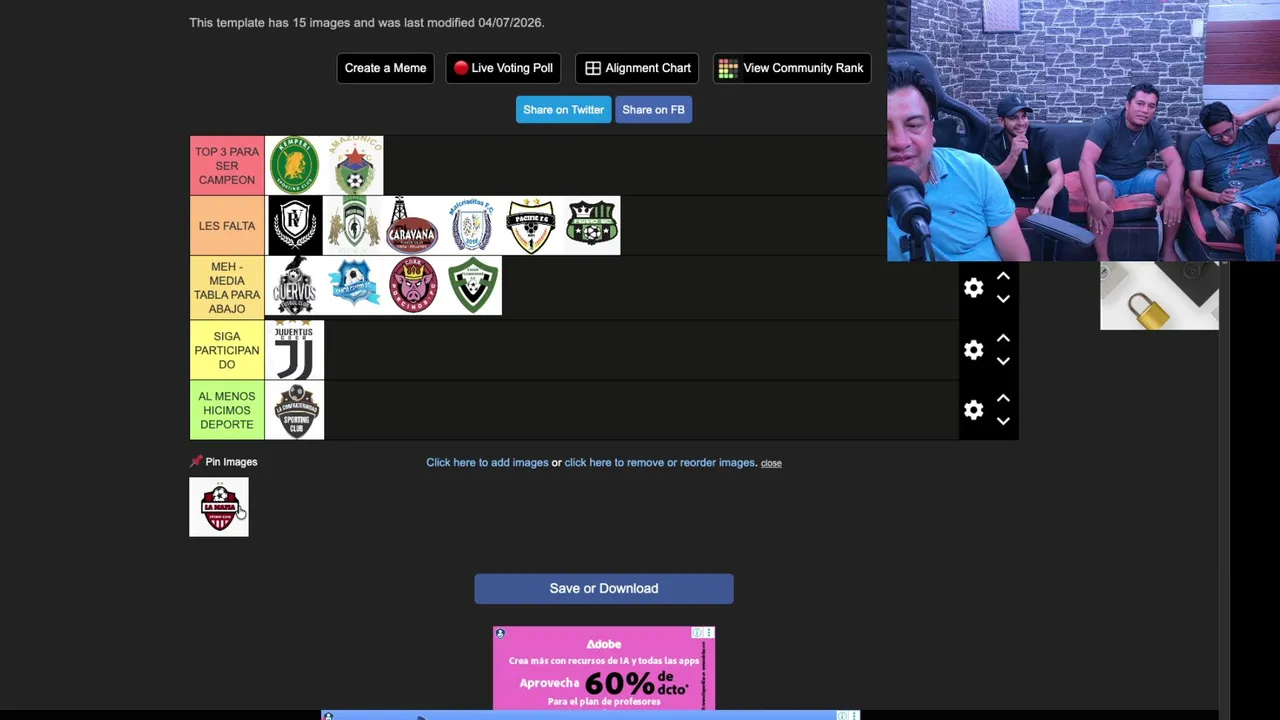This screenshot has height=720, width=1280.
Task: Click the AL MENOS HICIMOS DEPORTE green label
Action: pyautogui.click(x=227, y=410)
